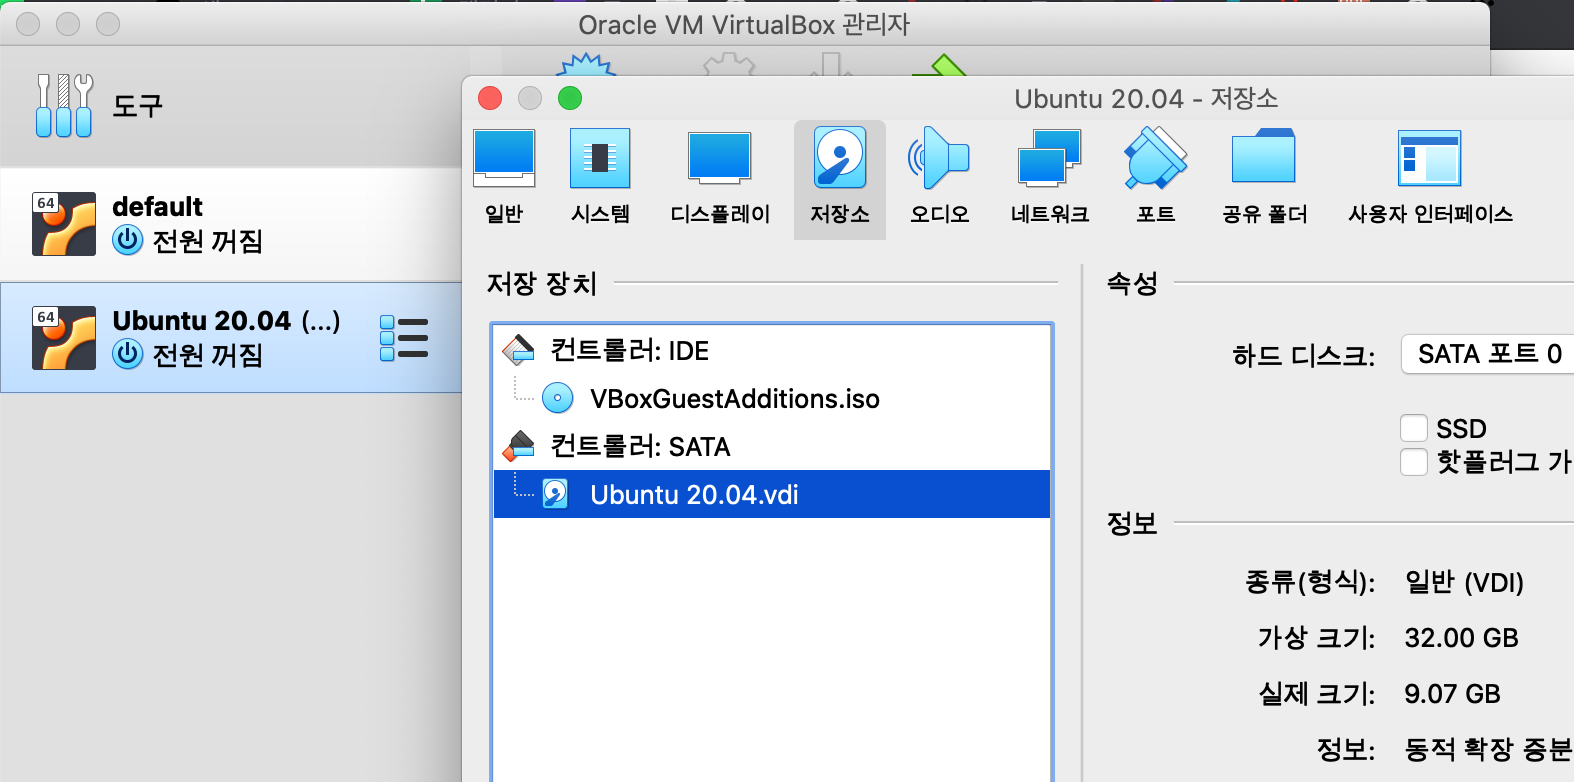1574x782 pixels.
Task: Click the 도구 label in the sidebar
Action: tap(137, 105)
